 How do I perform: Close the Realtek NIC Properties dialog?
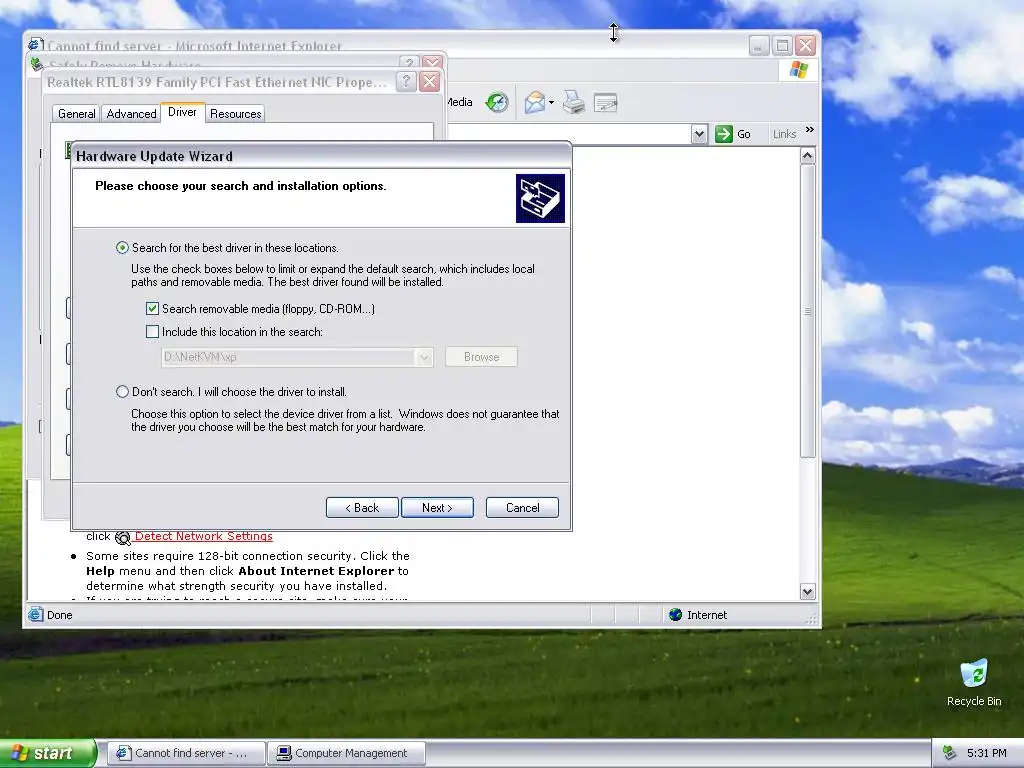pos(429,82)
